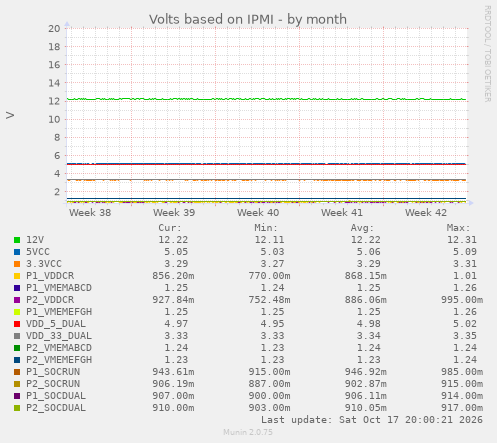Image resolution: width=497 pixels, height=443 pixels.
Task: Click the VDD_5_DUAL red legend swatch
Action: pyautogui.click(x=17, y=324)
